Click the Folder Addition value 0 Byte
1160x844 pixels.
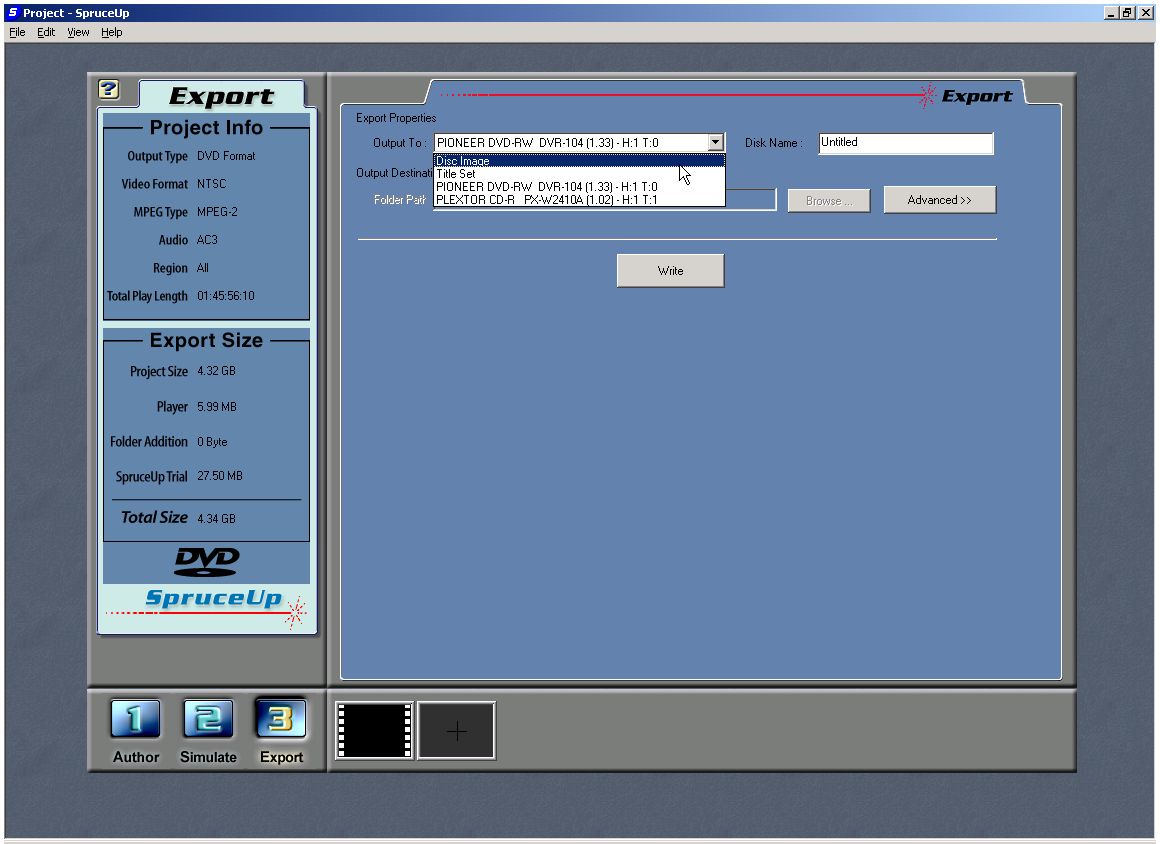click(212, 442)
